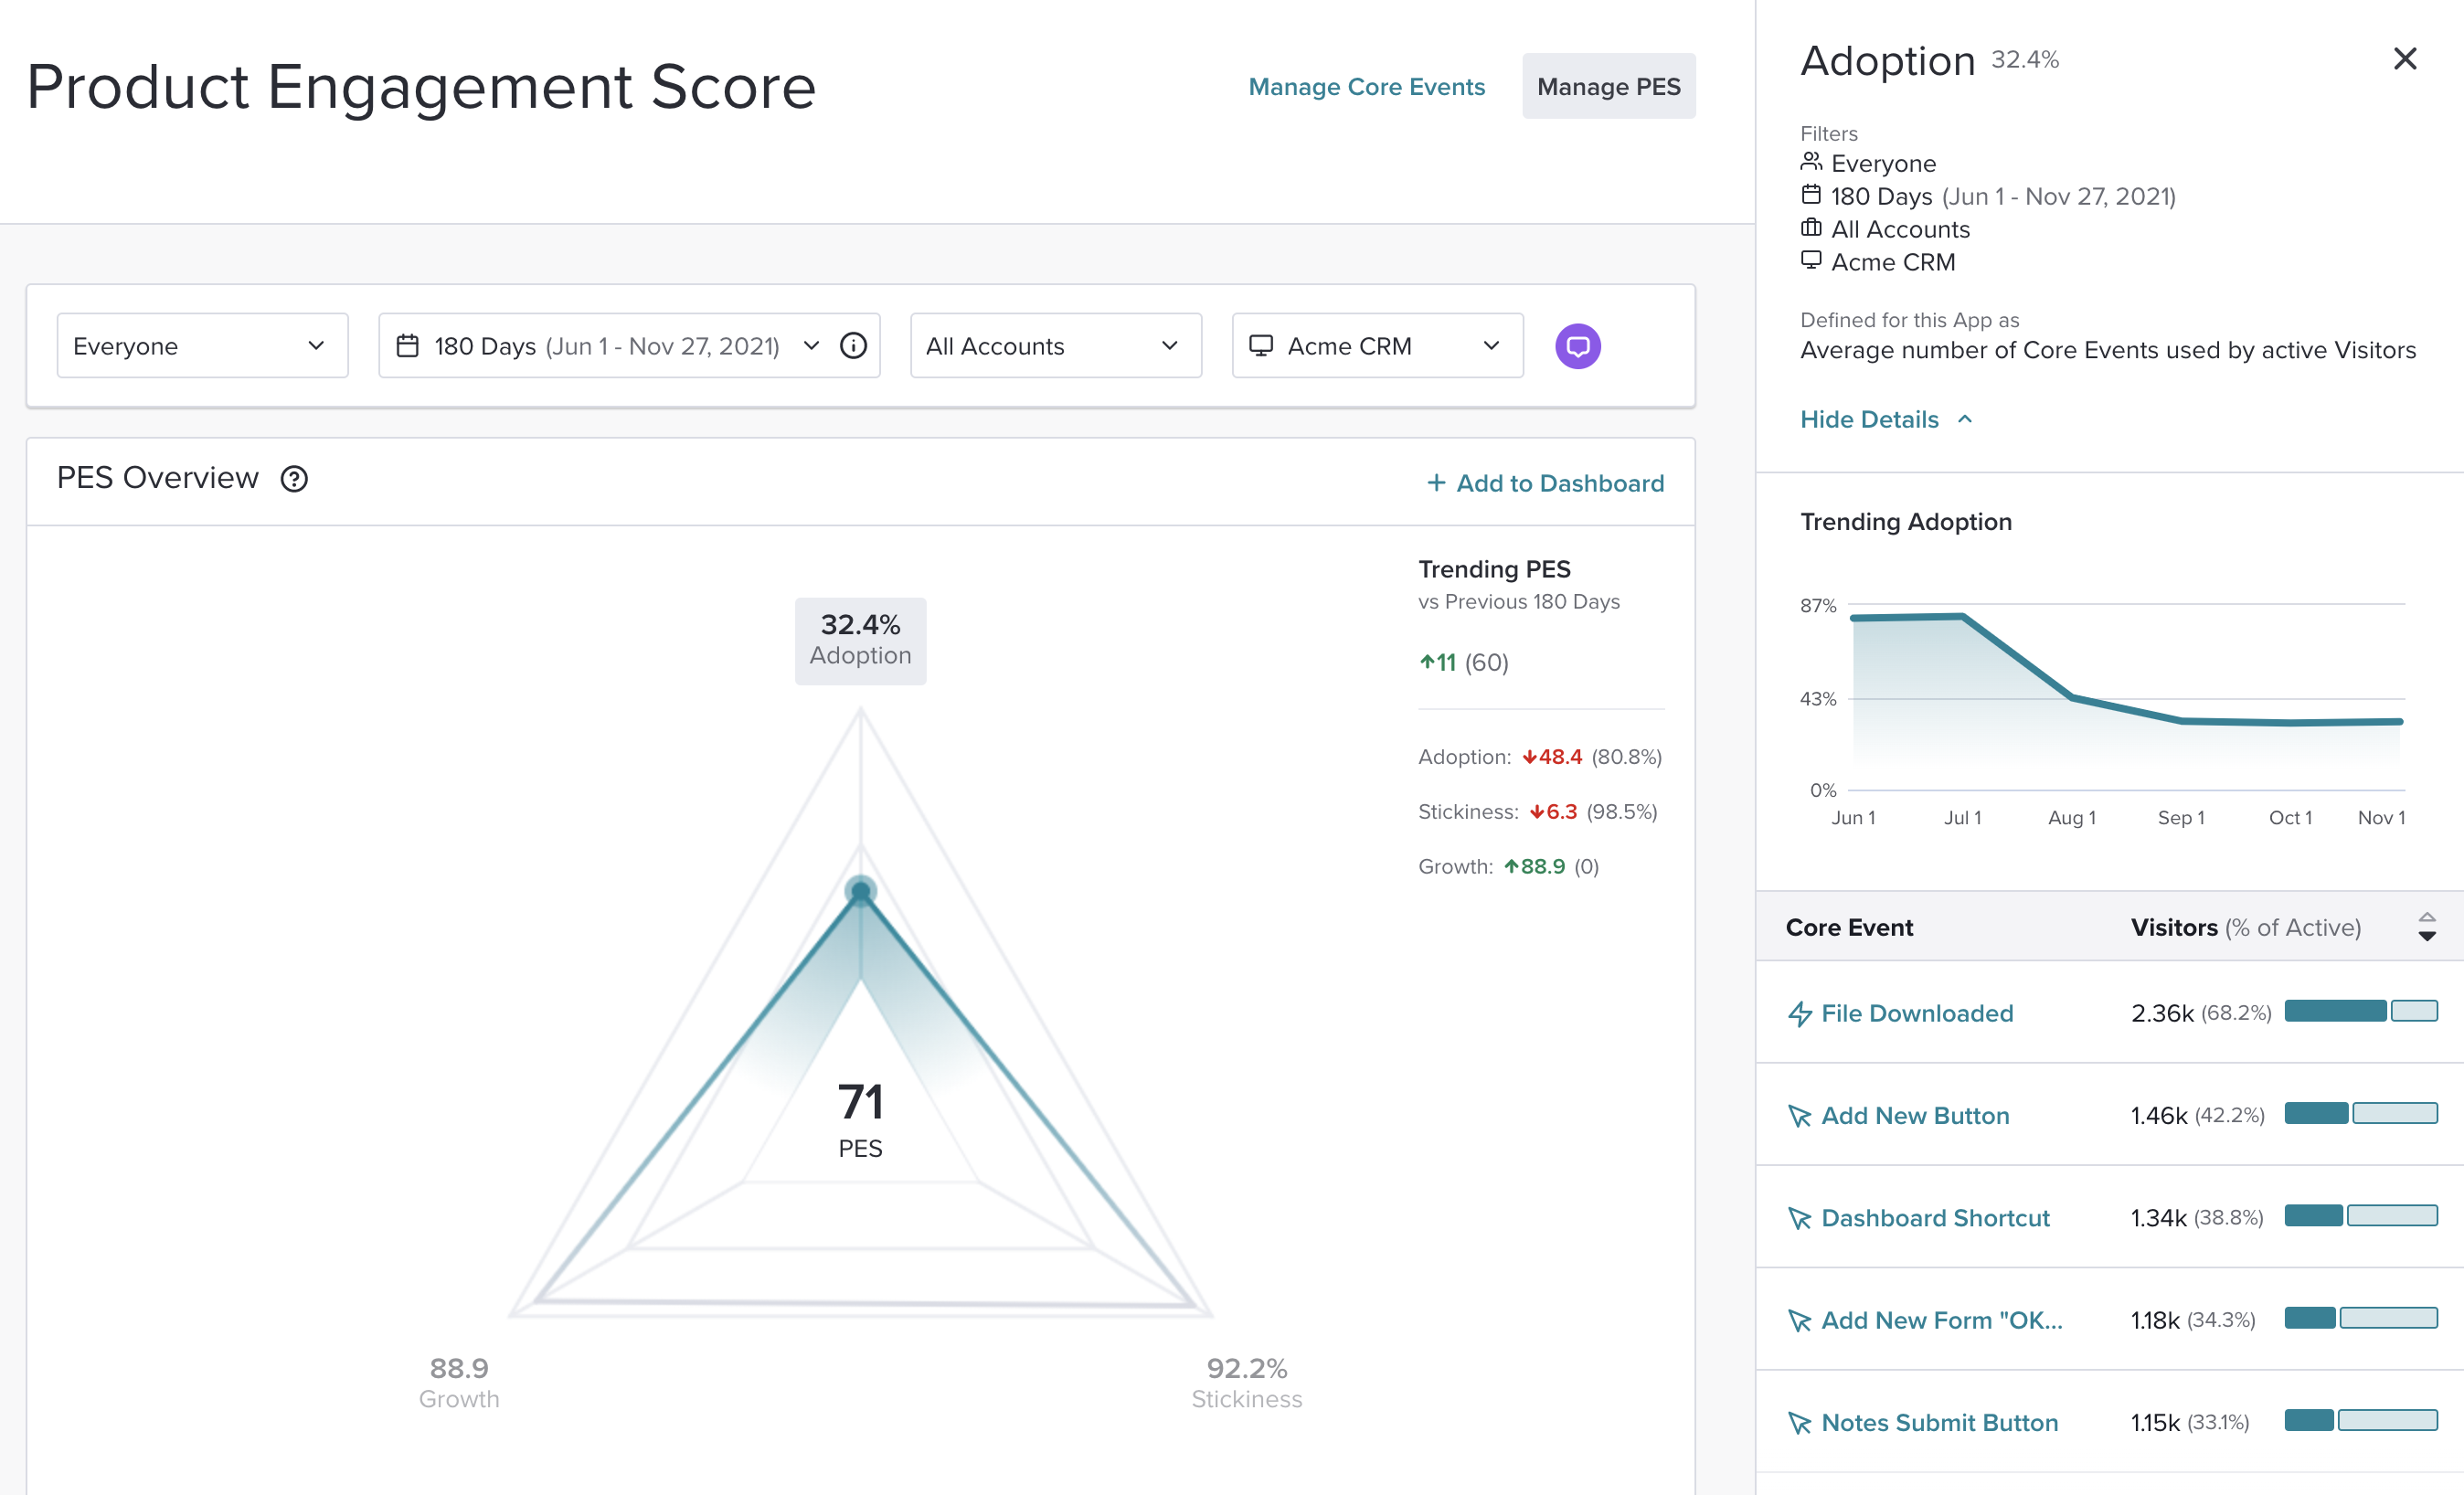Click the Add New Button cursor icon
Screen dimensions: 2464x1495
point(1800,1116)
